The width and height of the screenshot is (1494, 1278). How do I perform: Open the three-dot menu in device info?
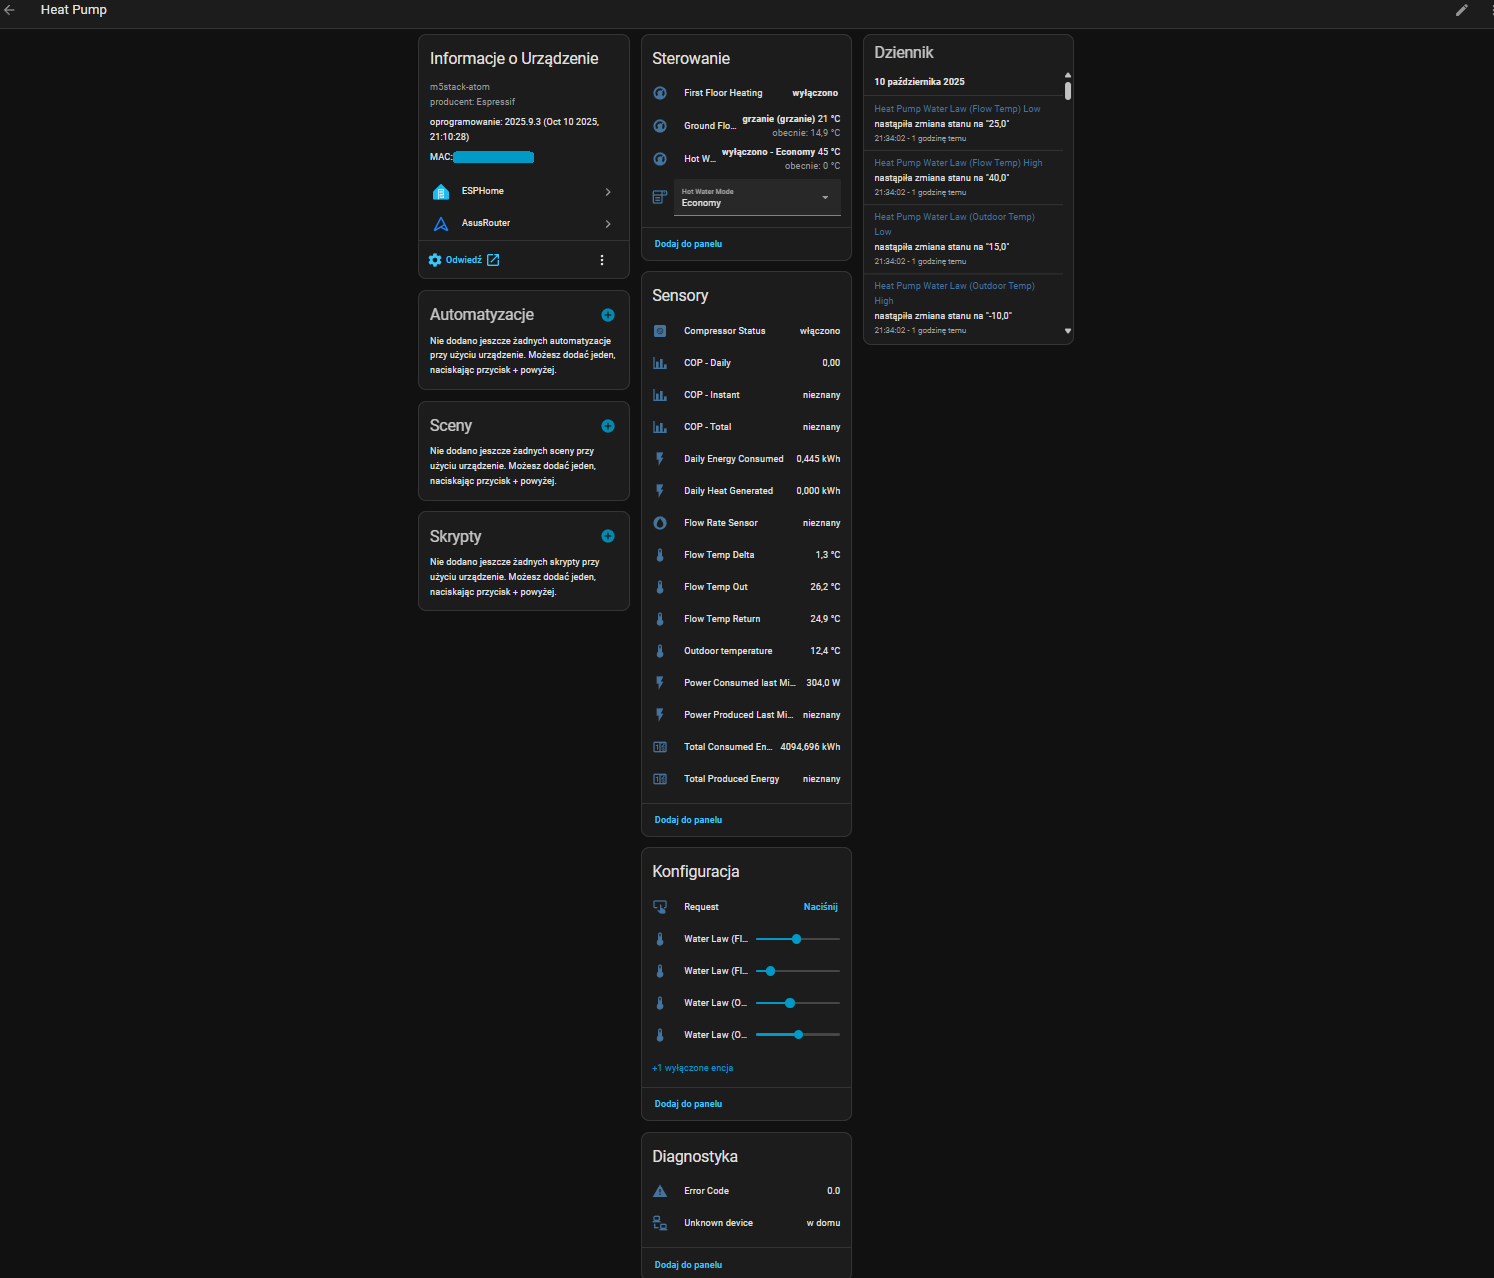click(602, 260)
